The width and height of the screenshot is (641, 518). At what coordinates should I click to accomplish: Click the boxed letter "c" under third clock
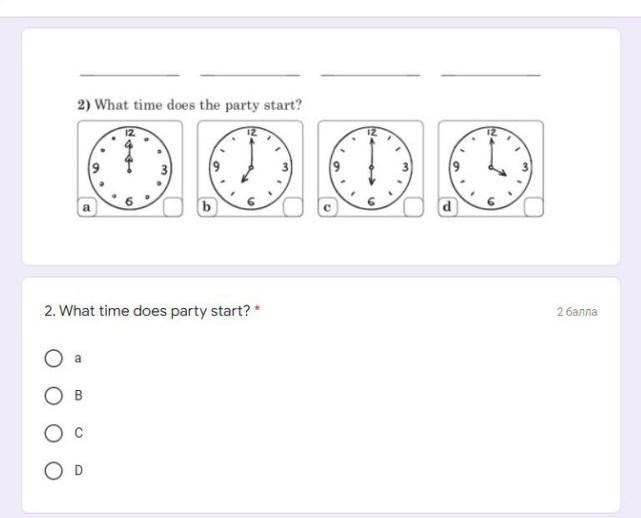click(327, 207)
